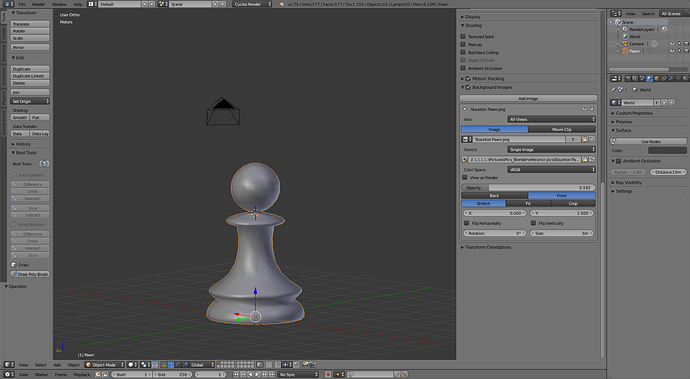
Task: Click the Duplicate Linked button
Action: tap(30, 76)
